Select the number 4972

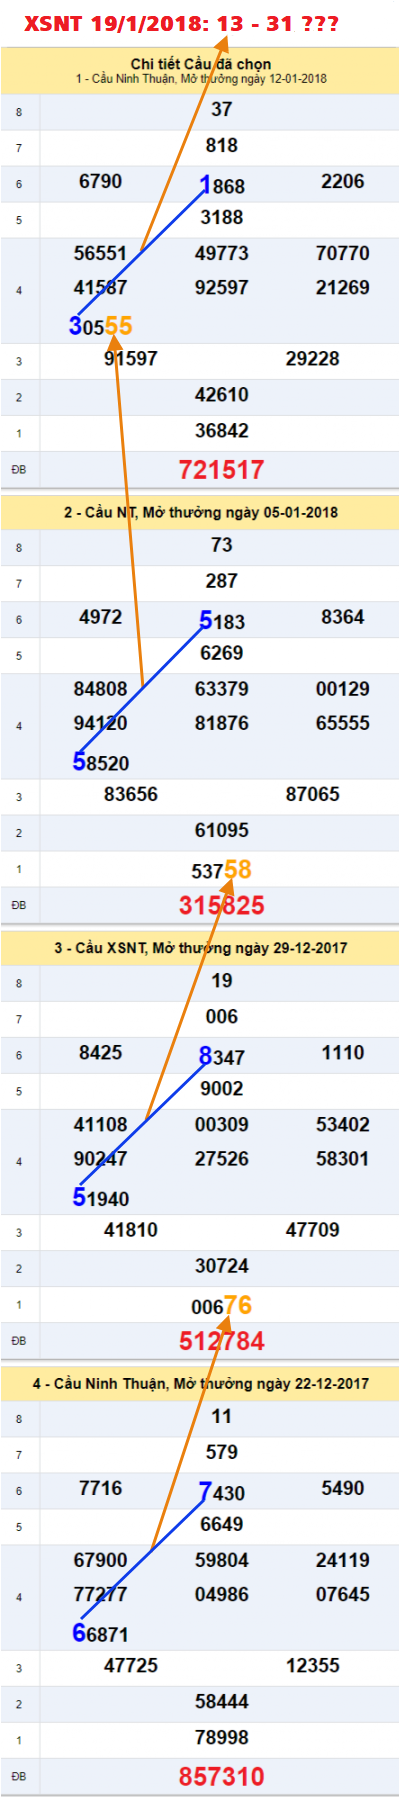pos(100,617)
